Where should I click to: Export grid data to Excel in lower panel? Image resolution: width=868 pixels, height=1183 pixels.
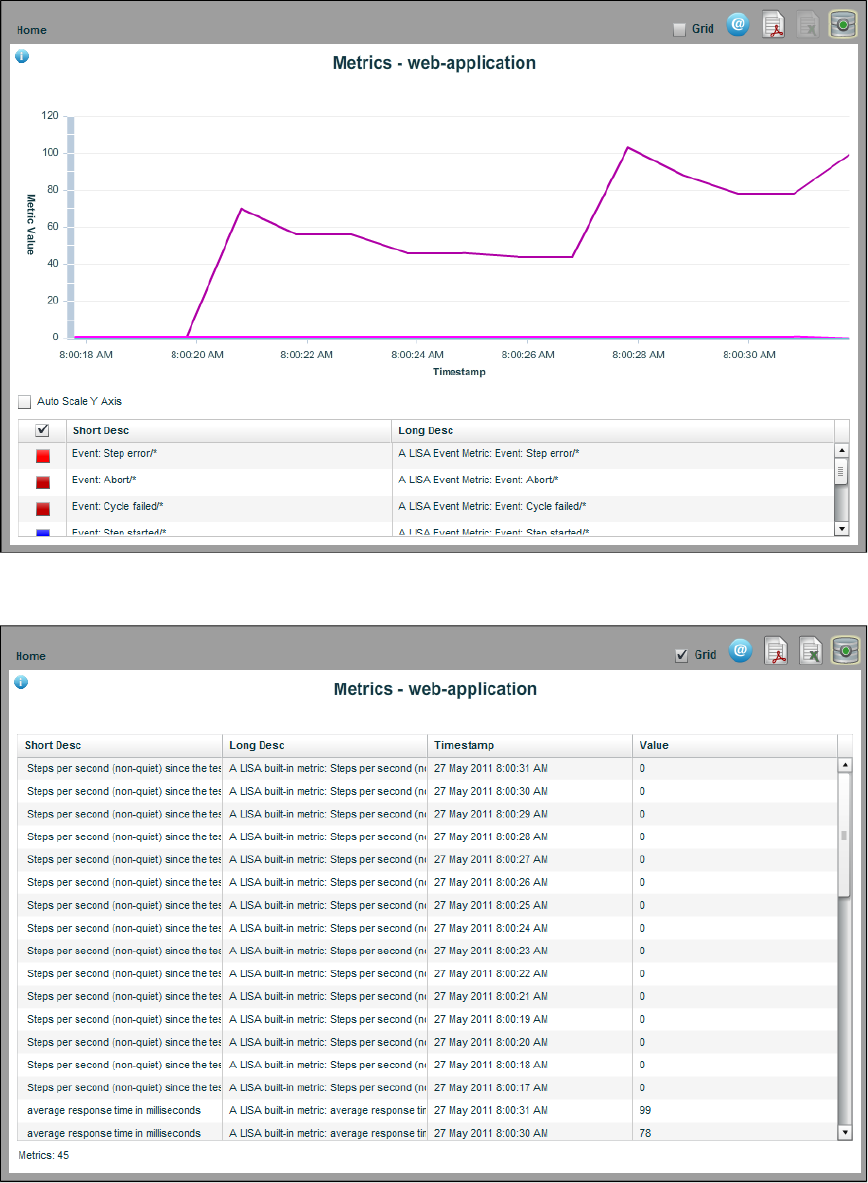(811, 650)
